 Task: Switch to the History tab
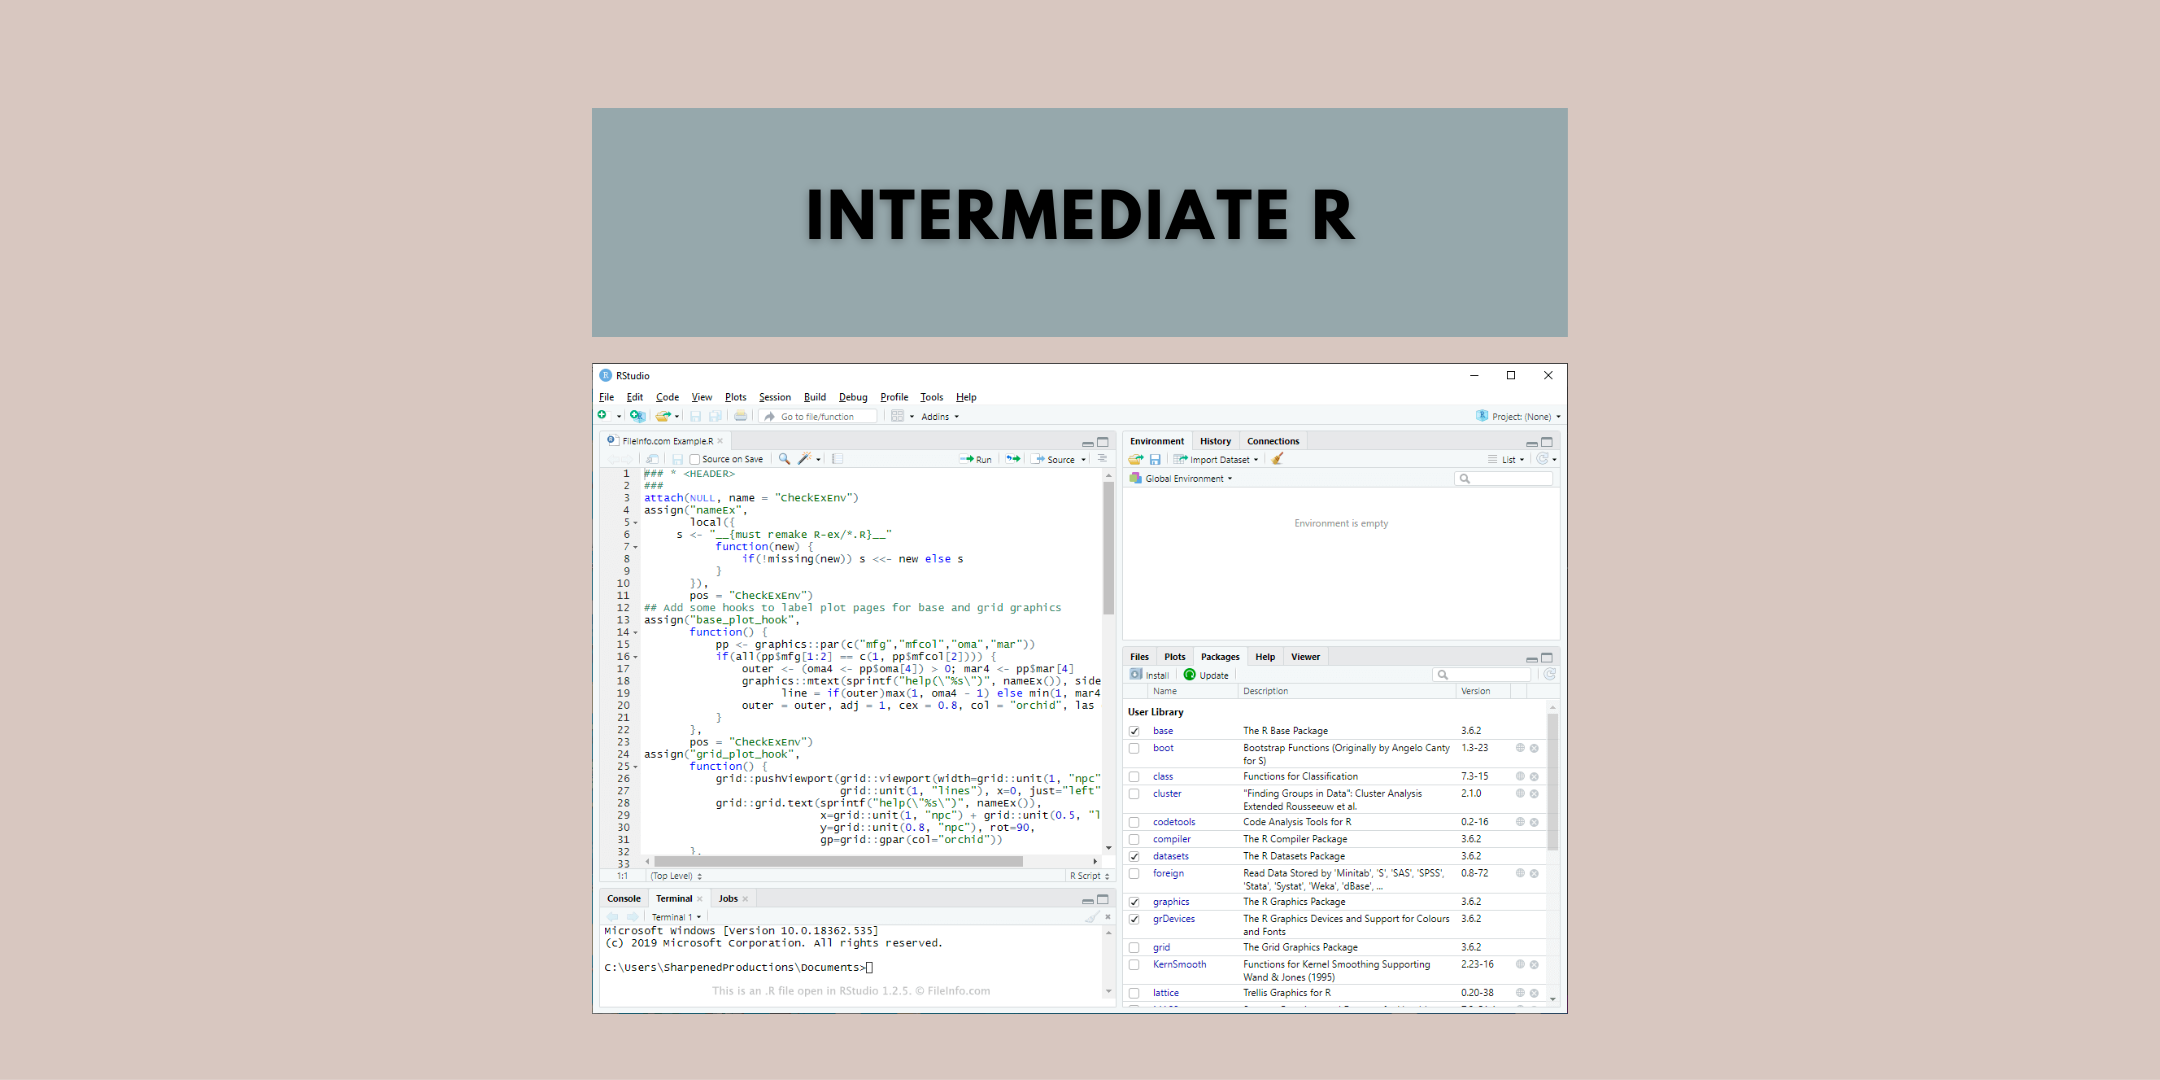[1215, 441]
